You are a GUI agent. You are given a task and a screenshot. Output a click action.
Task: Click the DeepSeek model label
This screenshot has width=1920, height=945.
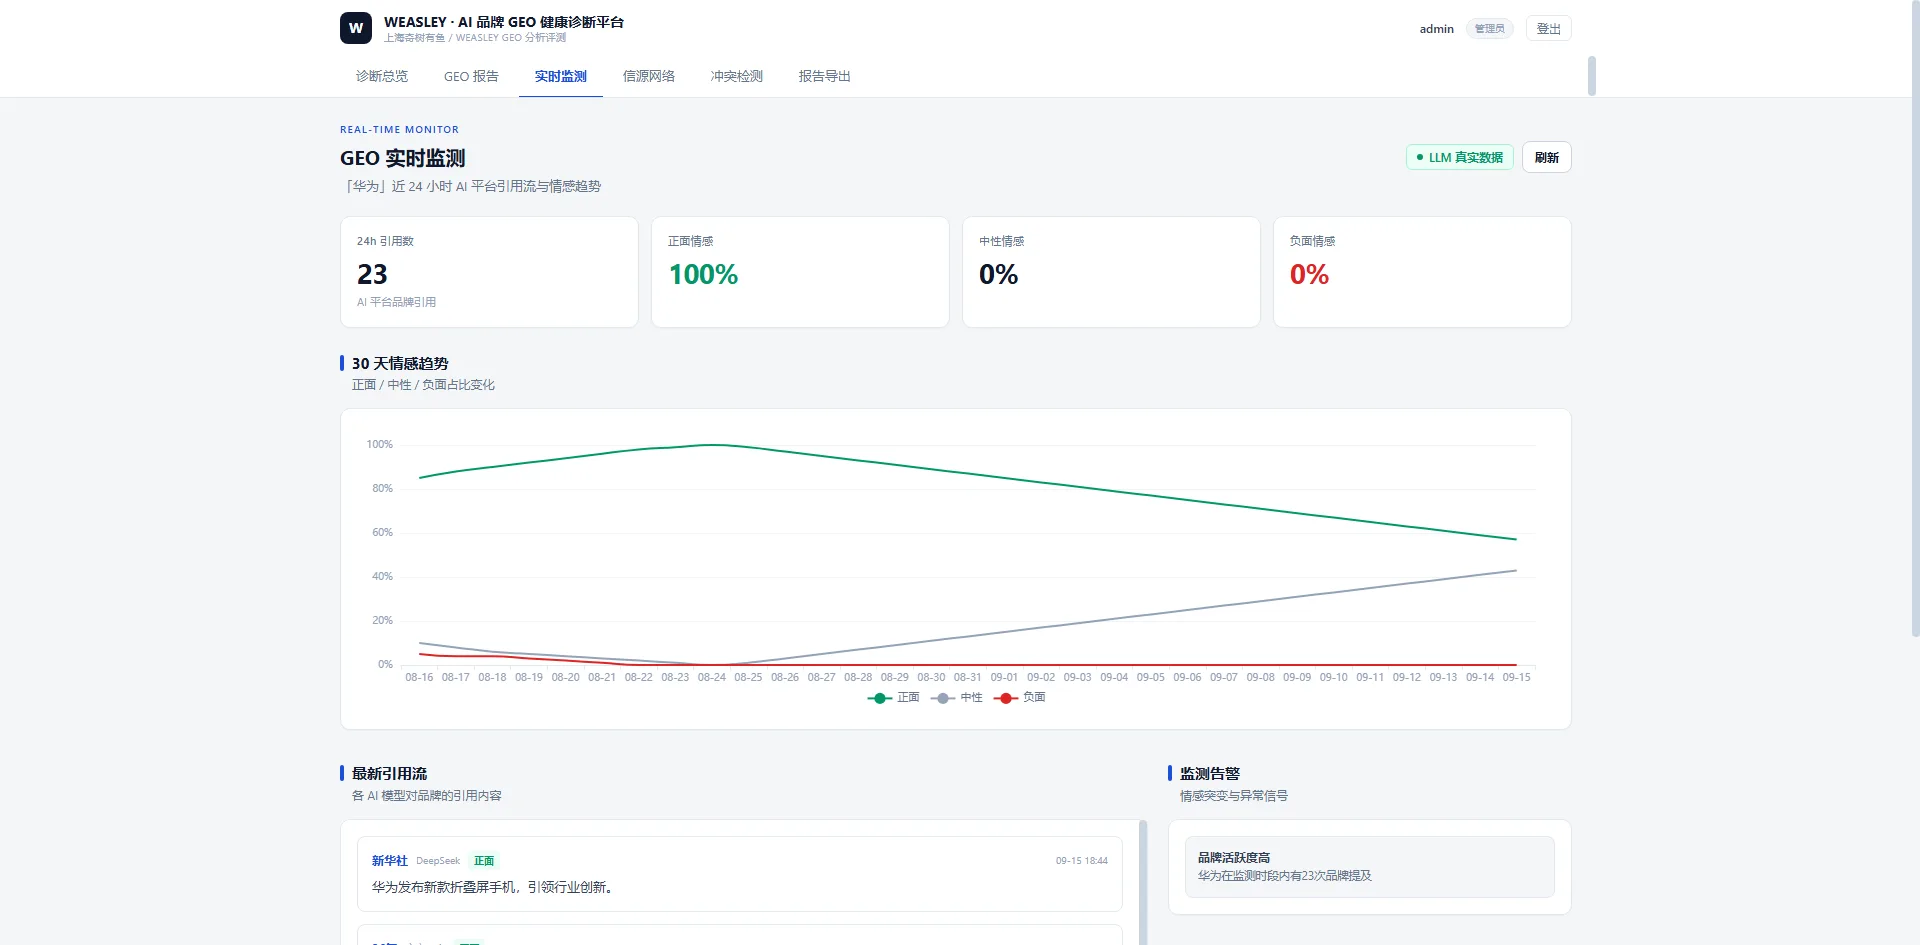pyautogui.click(x=438, y=860)
